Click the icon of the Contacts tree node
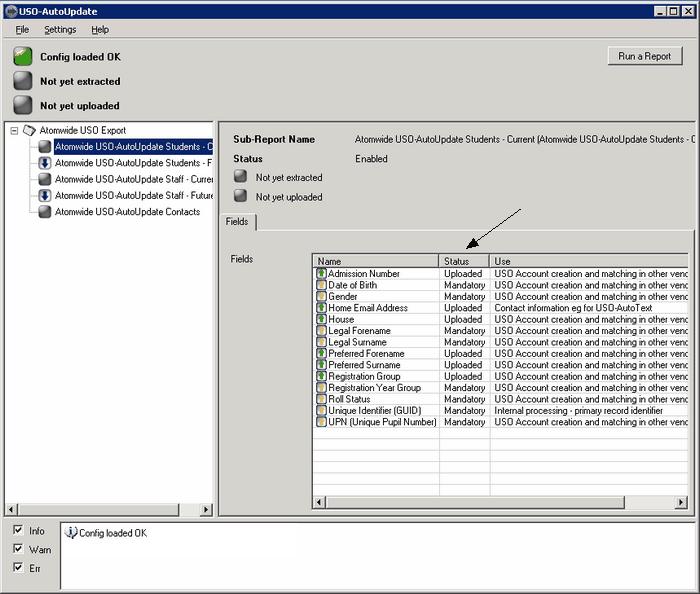This screenshot has height=594, width=700. [x=45, y=212]
